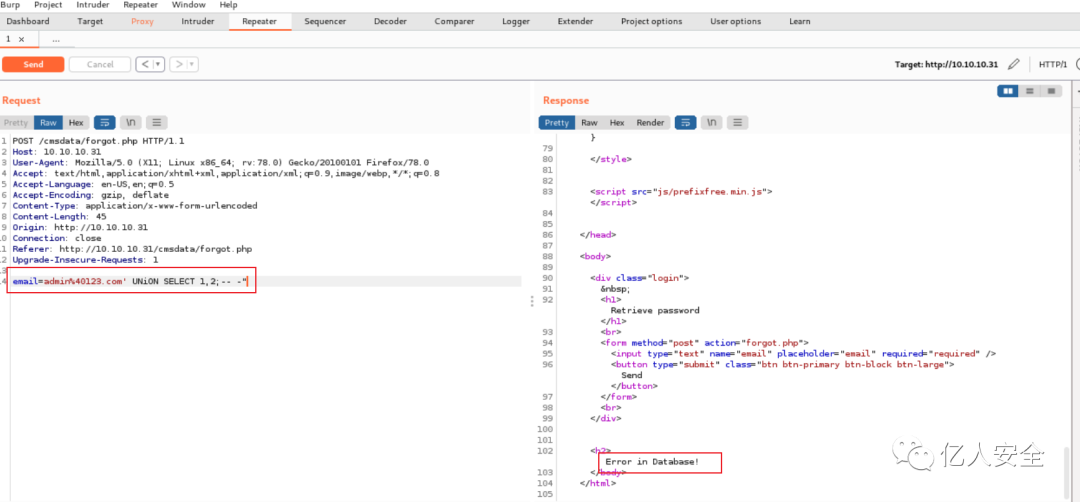This screenshot has height=502, width=1080.
Task: Toggle word wrap in Response panel
Action: (685, 123)
